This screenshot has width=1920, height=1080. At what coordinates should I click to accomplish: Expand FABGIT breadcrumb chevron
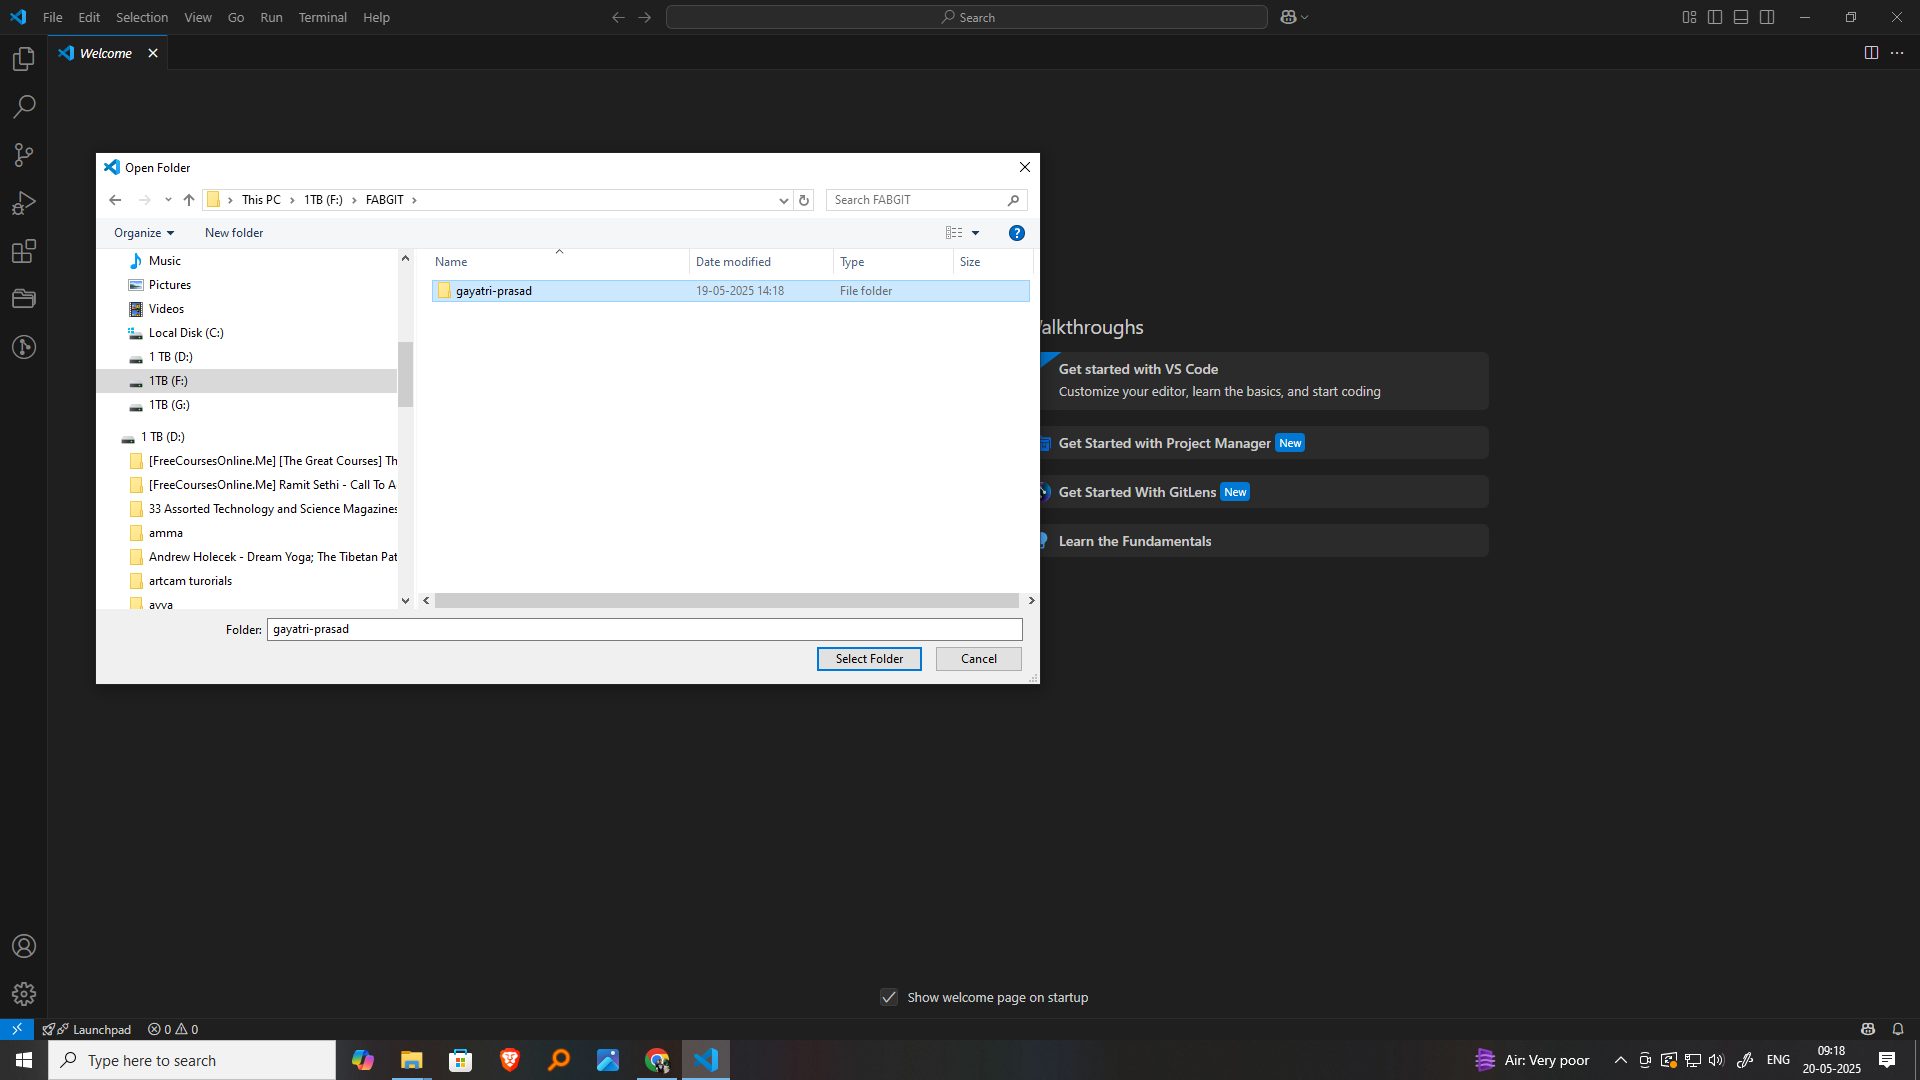[x=414, y=200]
